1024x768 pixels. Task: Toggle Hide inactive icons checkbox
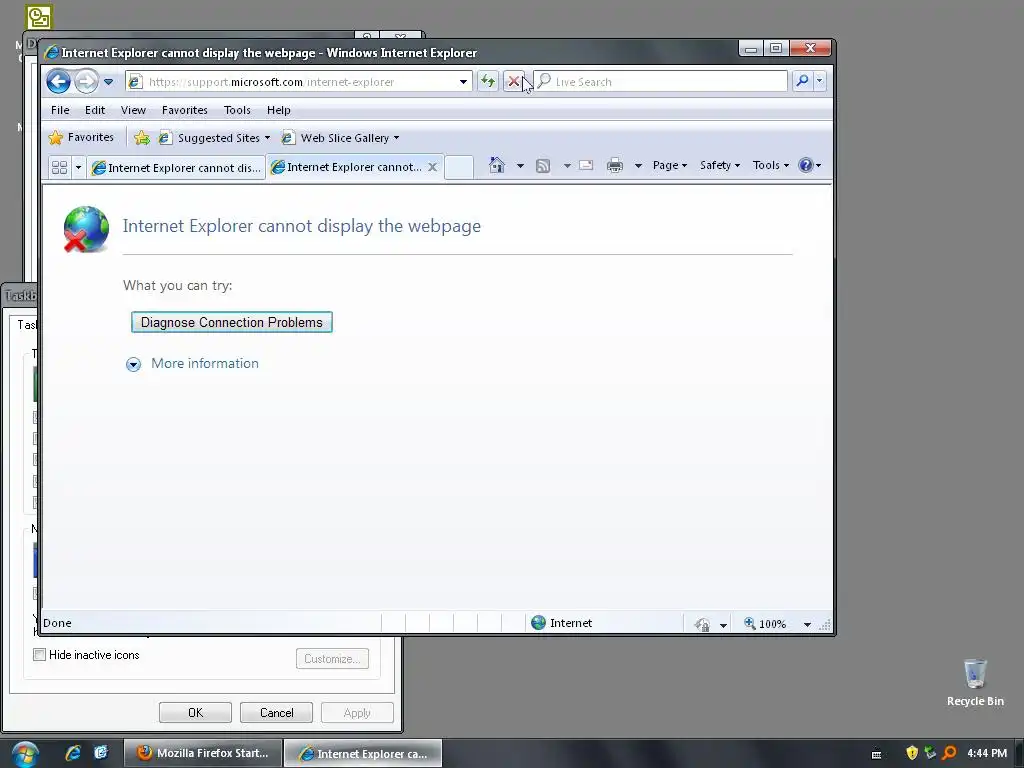coord(40,654)
